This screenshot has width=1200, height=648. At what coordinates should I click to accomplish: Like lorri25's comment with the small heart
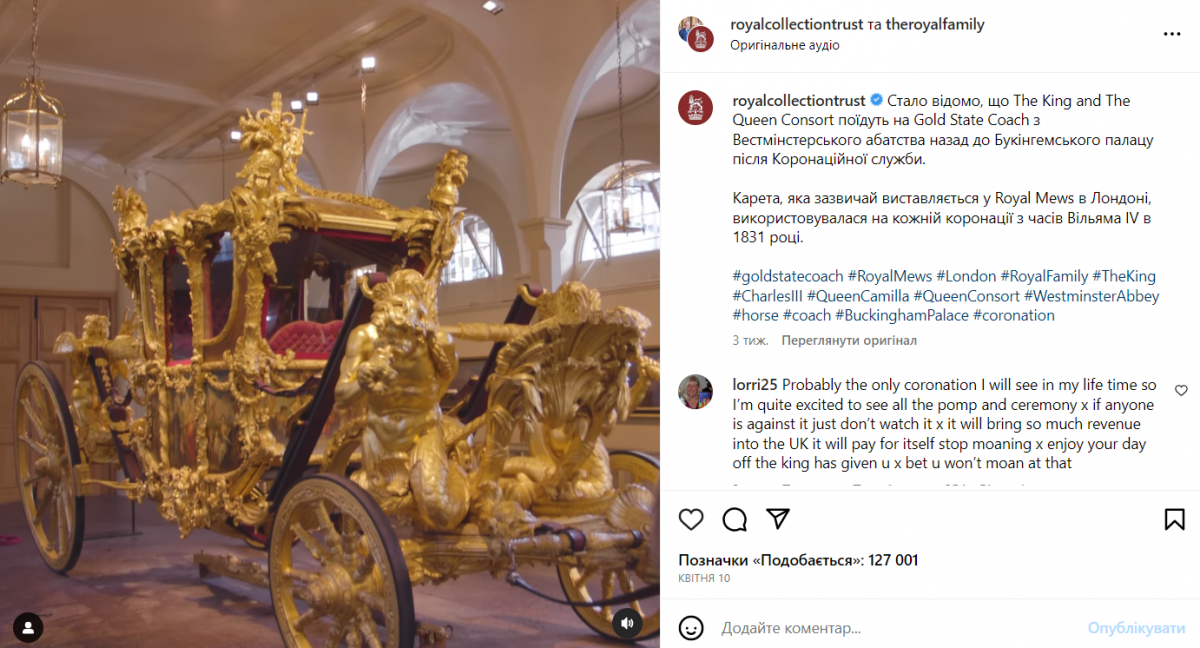[x=1181, y=390]
